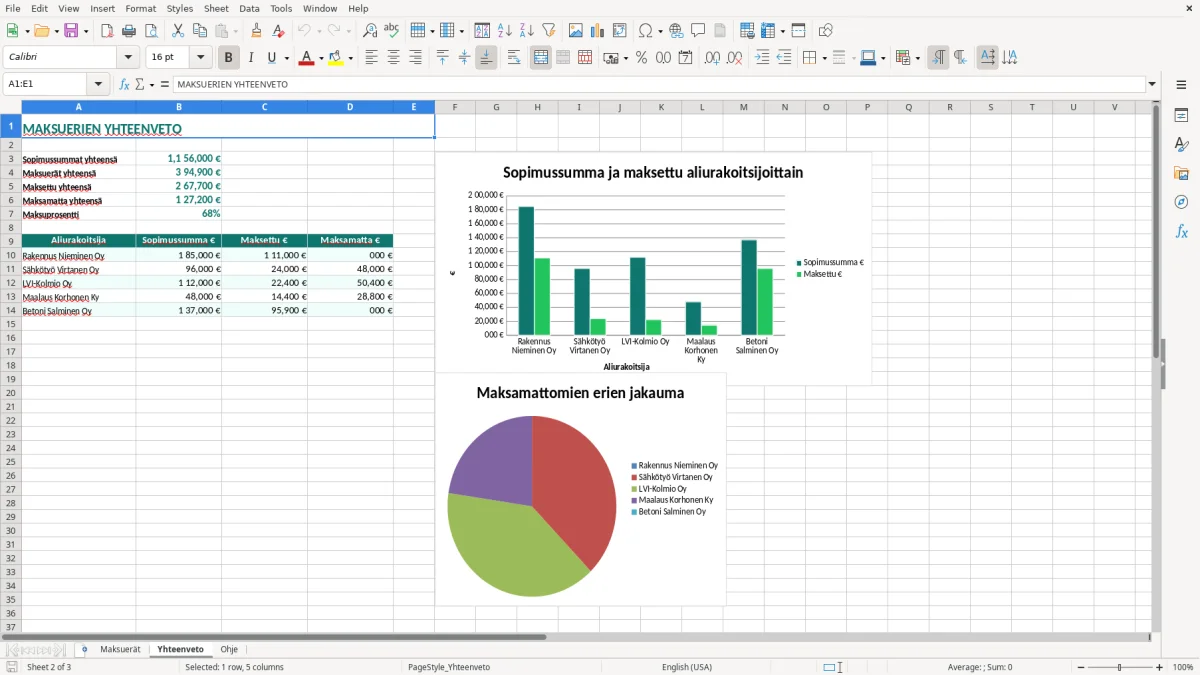The width and height of the screenshot is (1200, 675).
Task: Open the Function Wizard fx icon
Action: [x=124, y=84]
